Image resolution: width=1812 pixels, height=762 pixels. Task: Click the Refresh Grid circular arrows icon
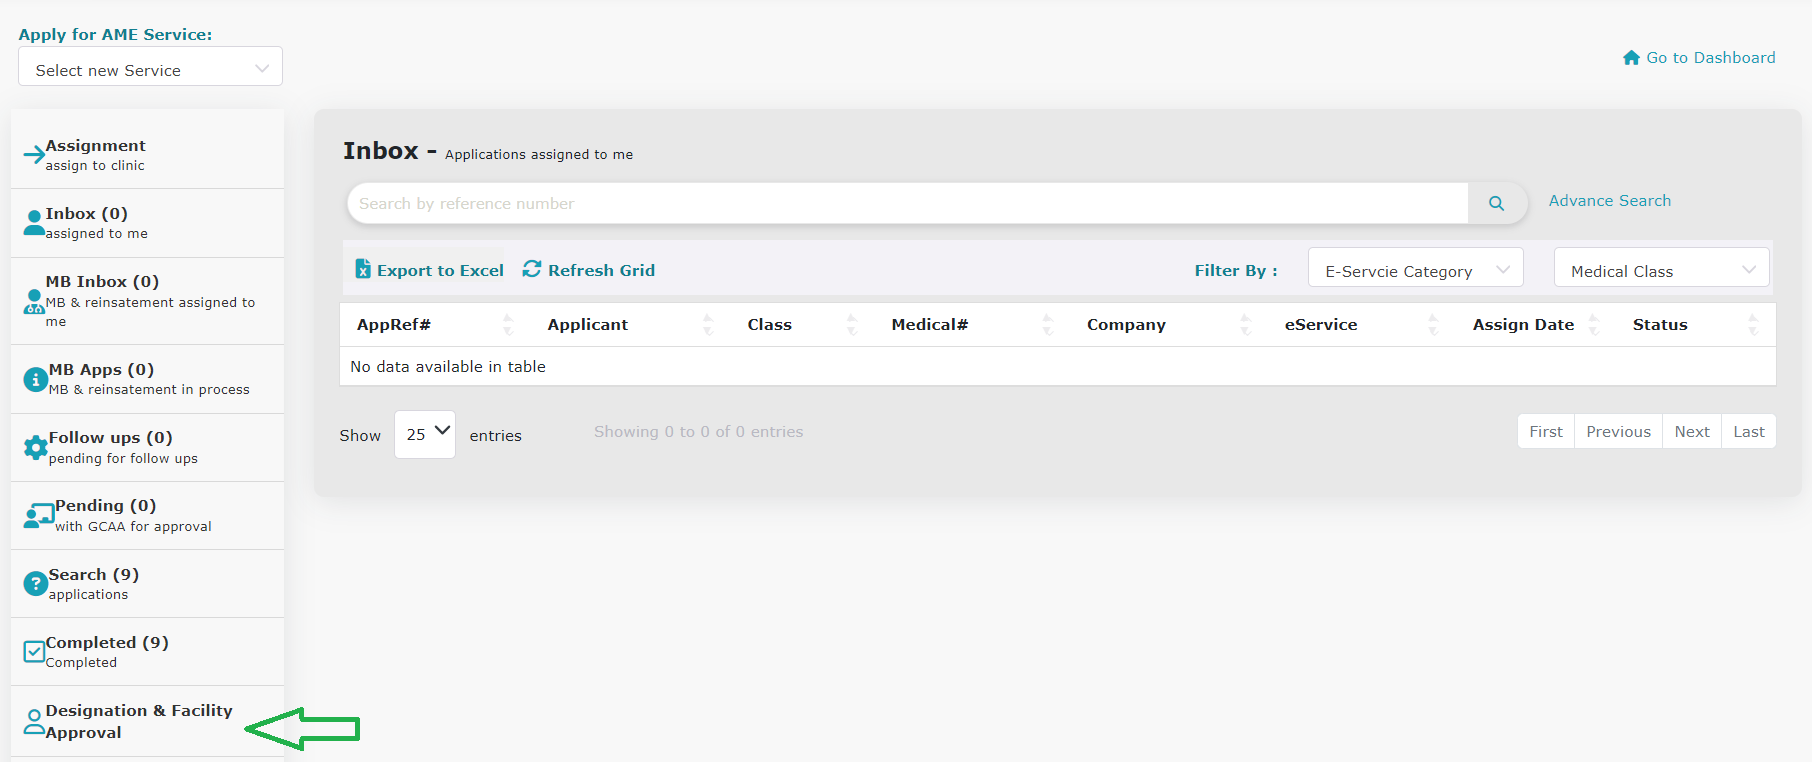coord(532,269)
